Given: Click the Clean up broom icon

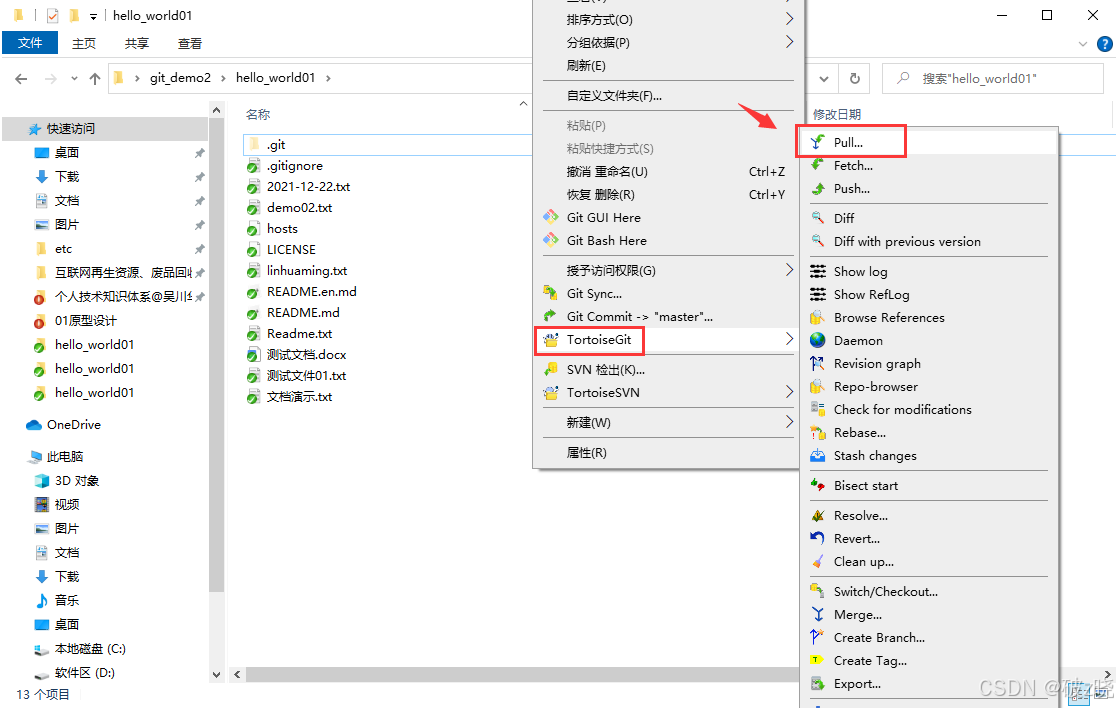Looking at the screenshot, I should click(818, 561).
